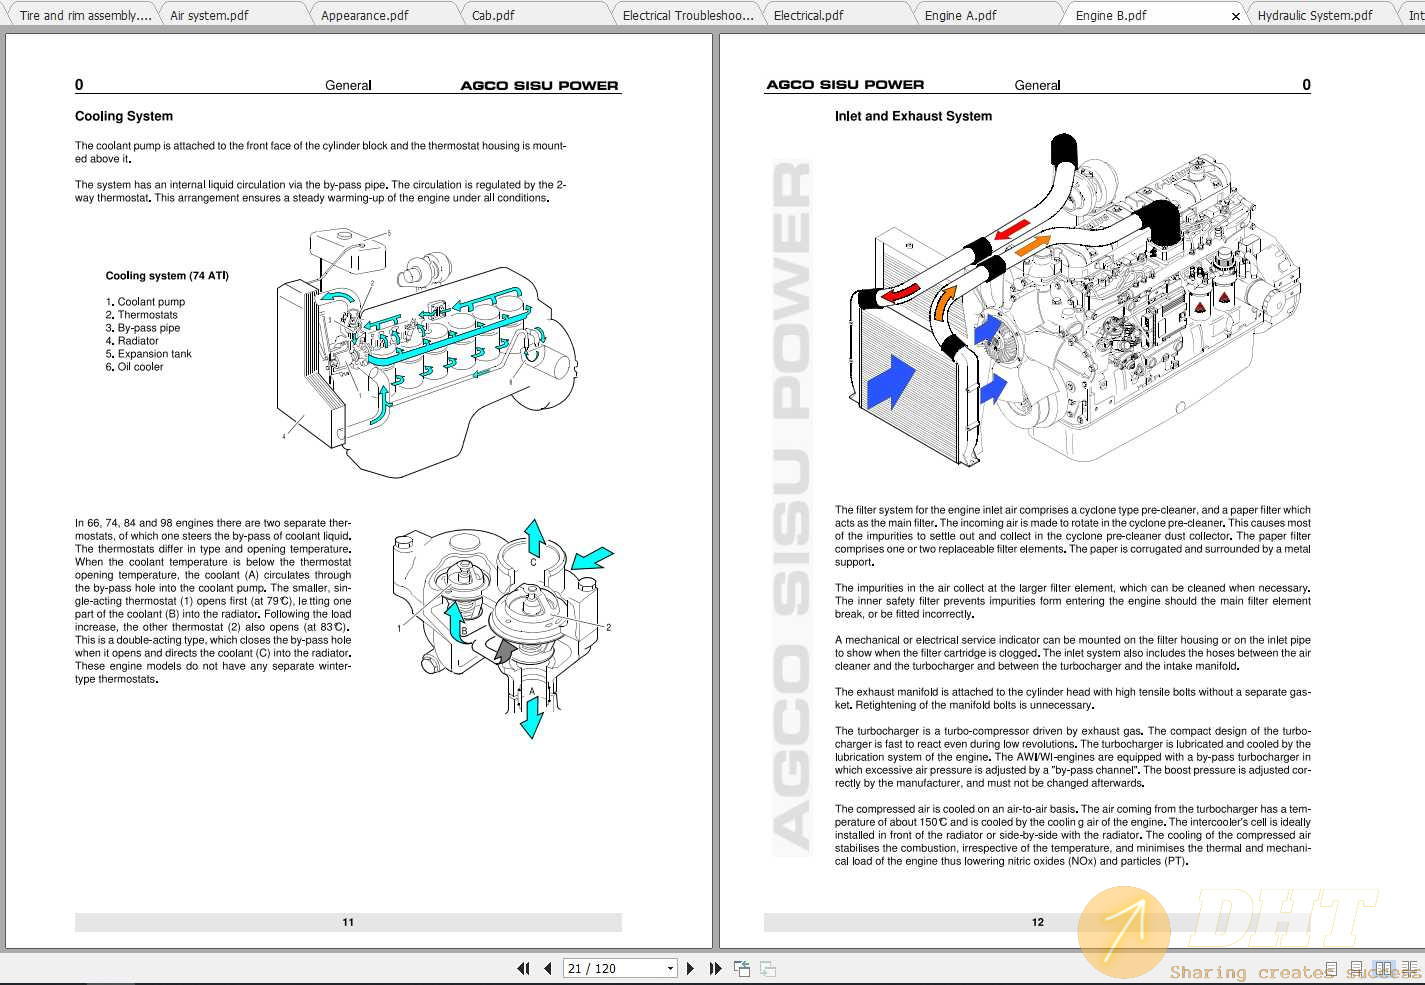This screenshot has height=985, width=1425.
Task: Select the Engine A.pdf tab
Action: 960,15
